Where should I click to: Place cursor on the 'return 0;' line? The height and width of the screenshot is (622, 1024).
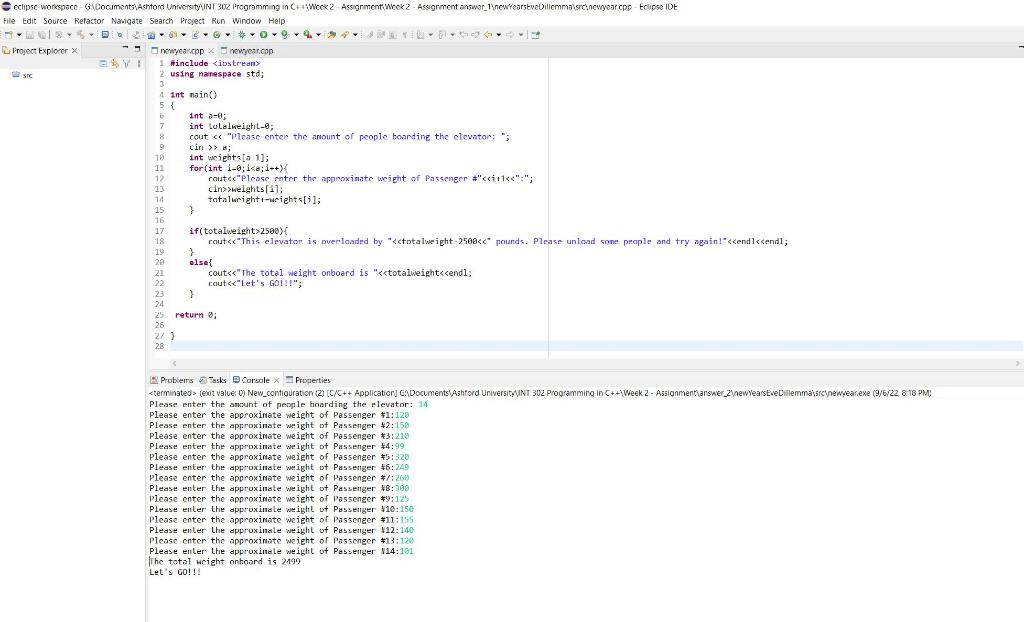(196, 314)
